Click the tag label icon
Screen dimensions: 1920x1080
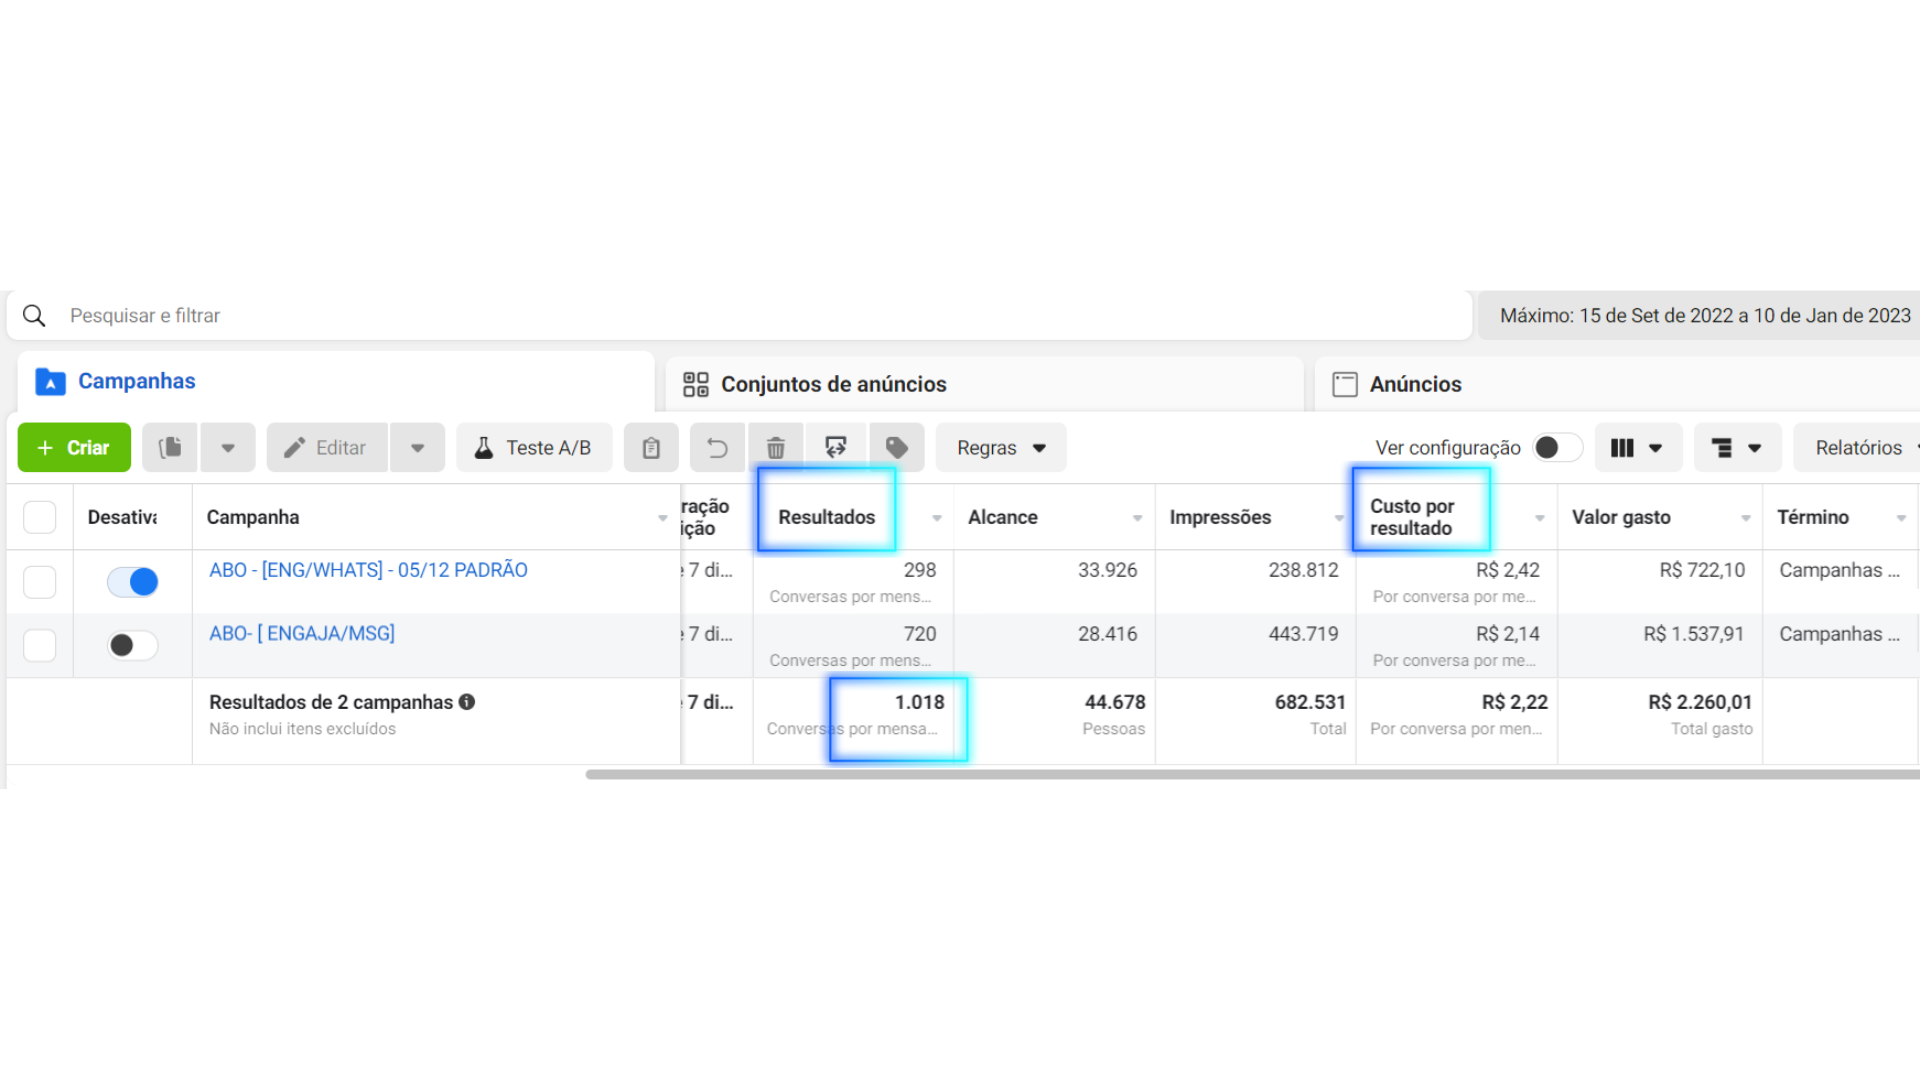point(897,448)
